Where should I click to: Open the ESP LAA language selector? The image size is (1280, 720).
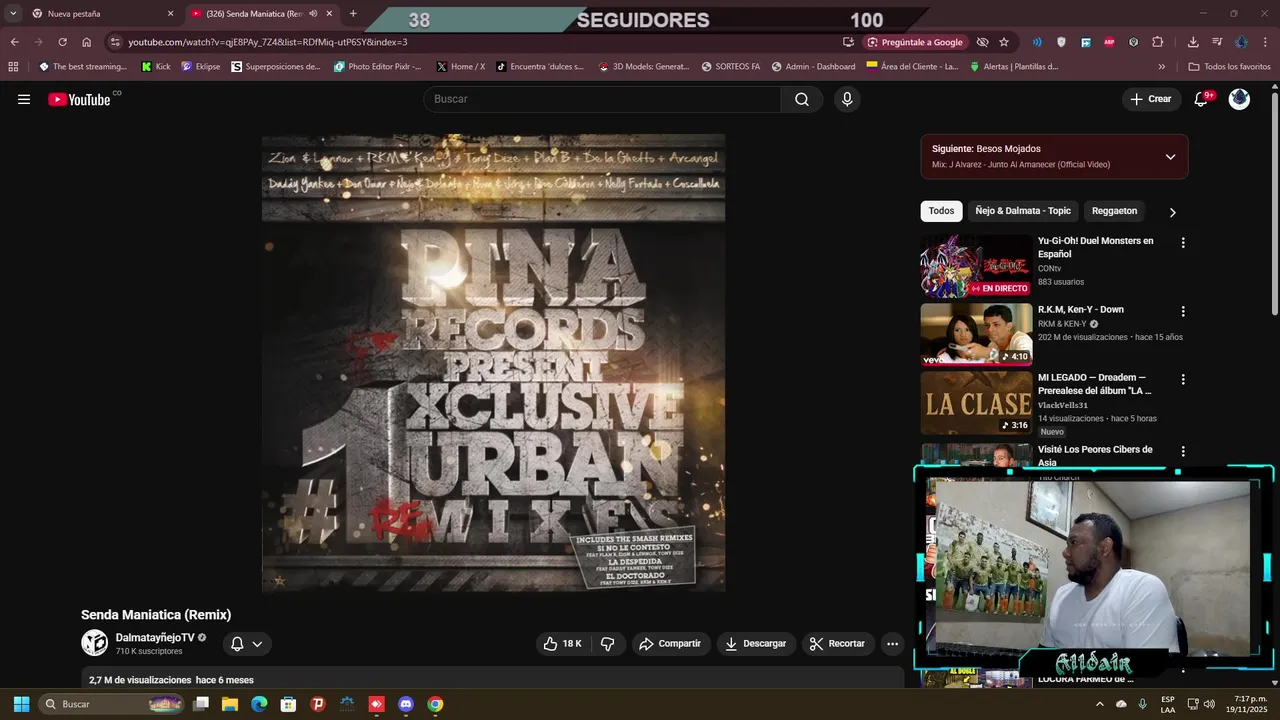click(x=1168, y=704)
